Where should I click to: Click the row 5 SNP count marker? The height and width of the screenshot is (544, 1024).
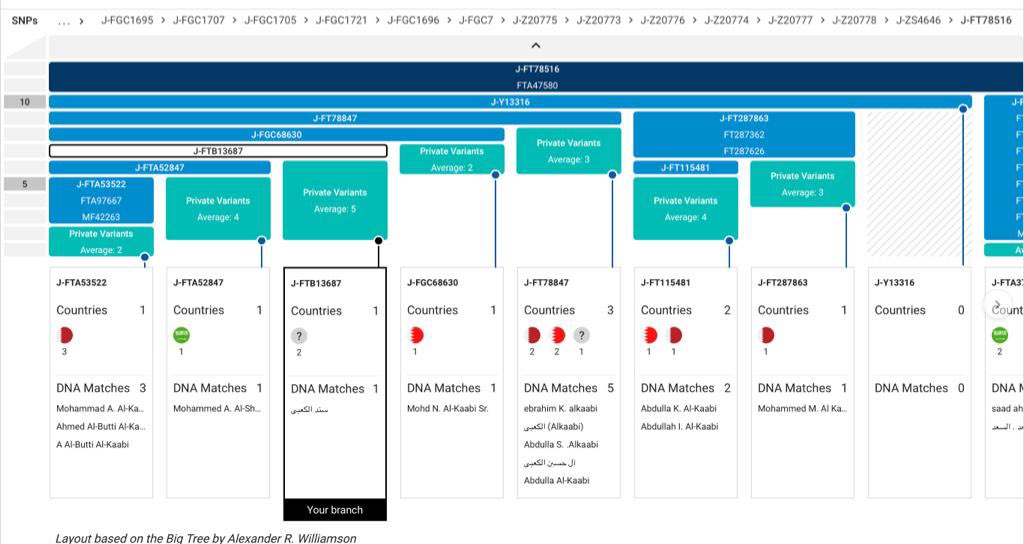(x=25, y=184)
